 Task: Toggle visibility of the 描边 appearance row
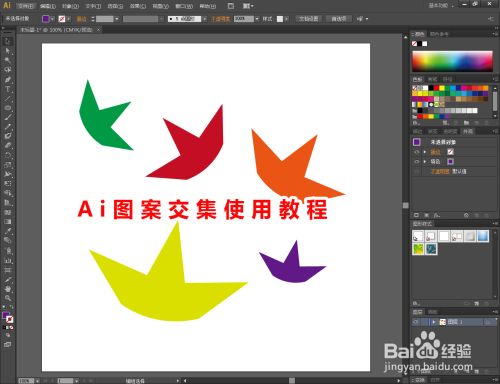[x=417, y=152]
